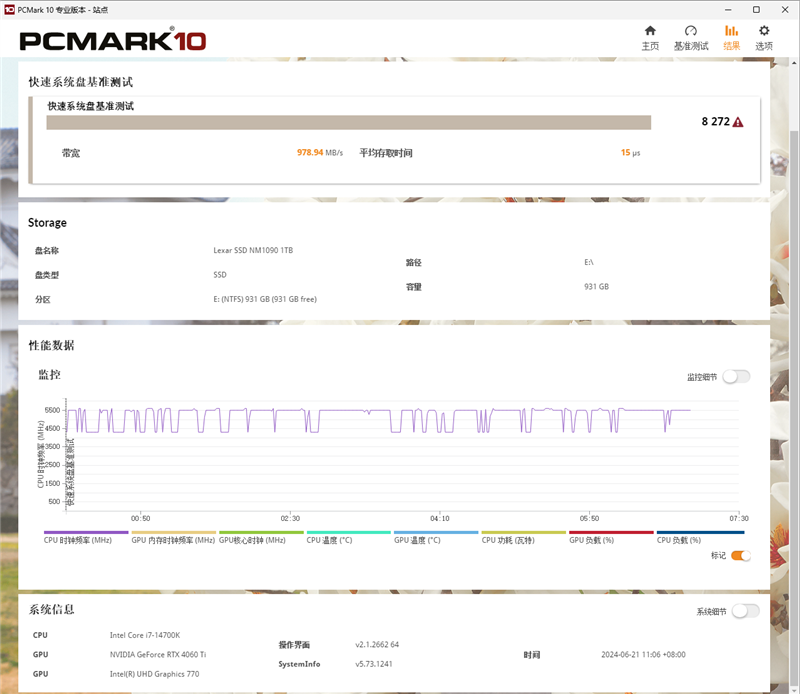Click the E: (NTFS) 931 GB partition text
800x694 pixels.
[x=265, y=299]
